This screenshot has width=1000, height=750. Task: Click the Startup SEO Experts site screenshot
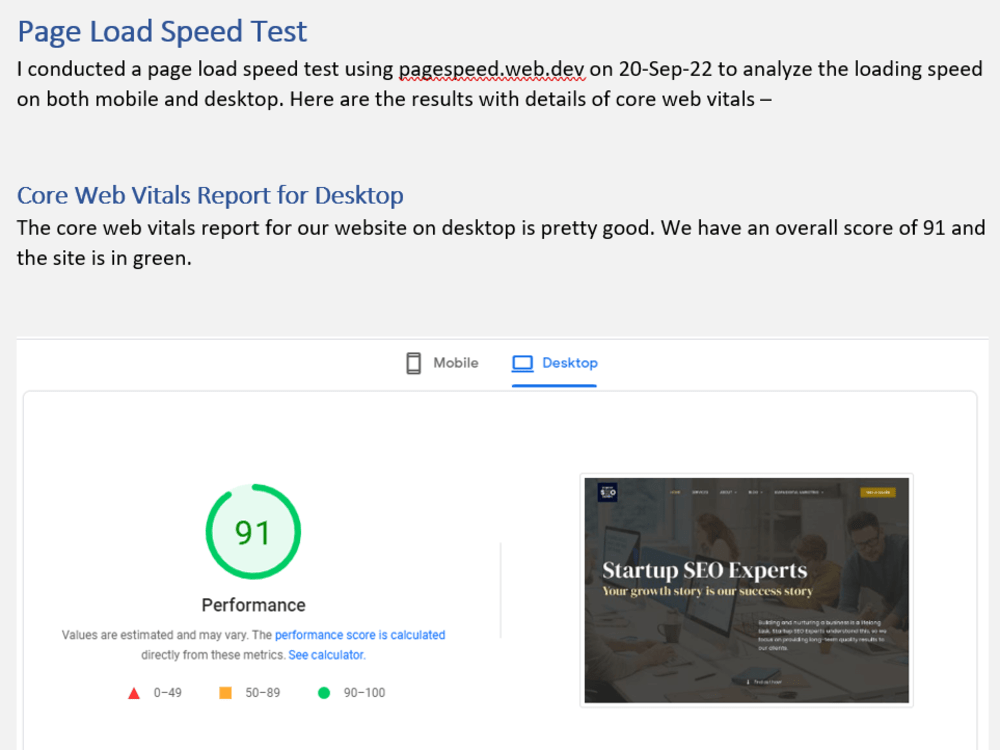click(746, 590)
